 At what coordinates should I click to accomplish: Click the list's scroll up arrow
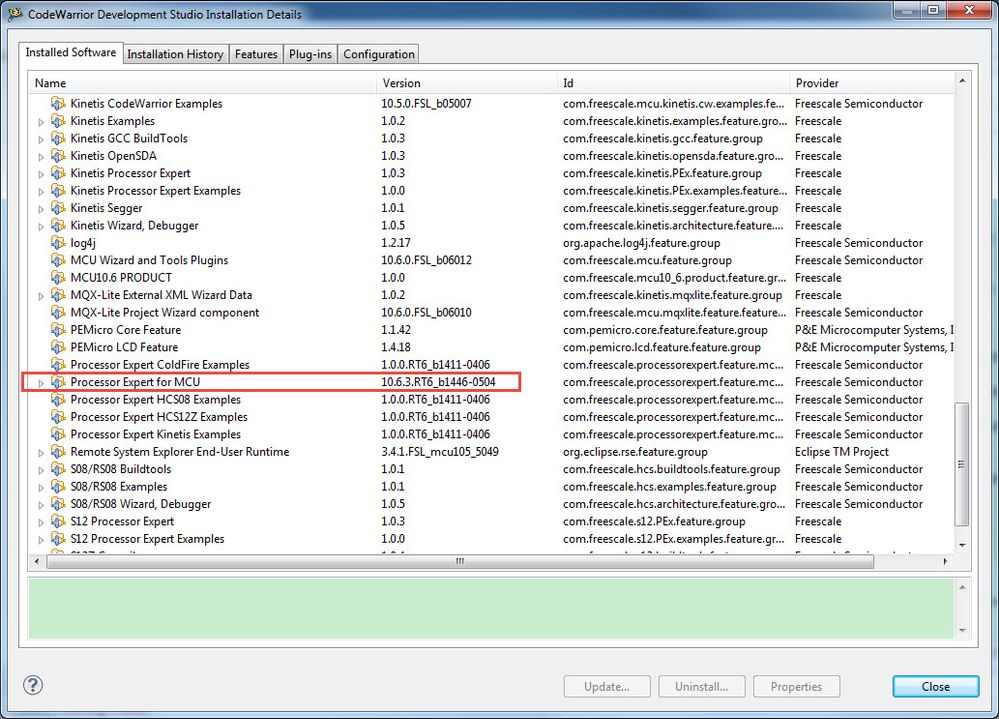(x=961, y=81)
